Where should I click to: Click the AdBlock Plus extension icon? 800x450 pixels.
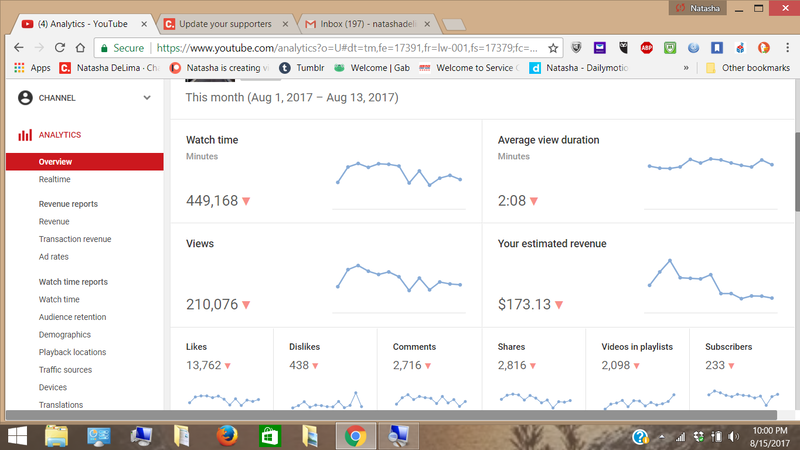click(x=646, y=47)
